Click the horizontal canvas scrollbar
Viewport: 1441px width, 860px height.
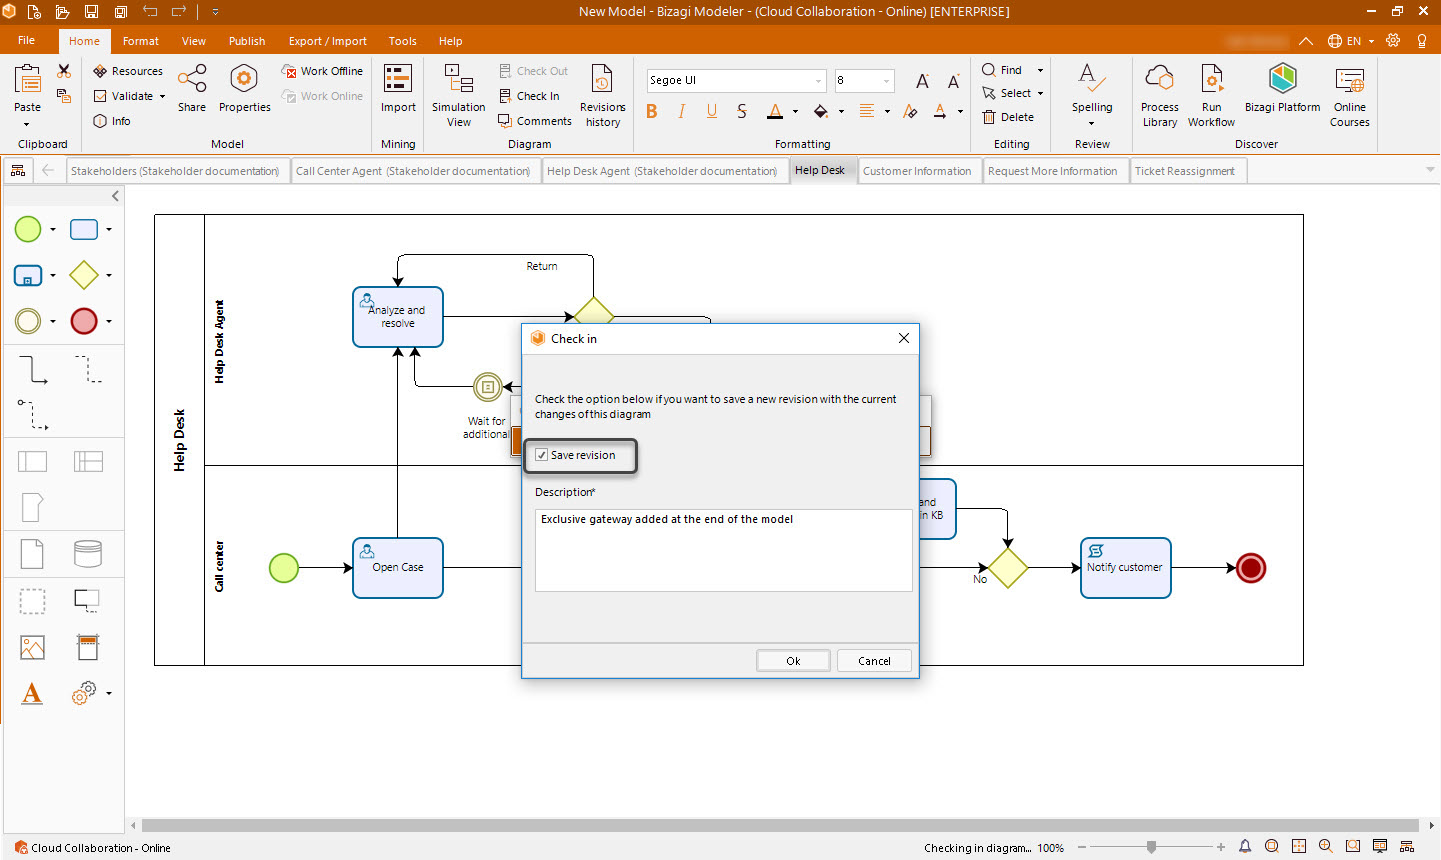point(780,826)
